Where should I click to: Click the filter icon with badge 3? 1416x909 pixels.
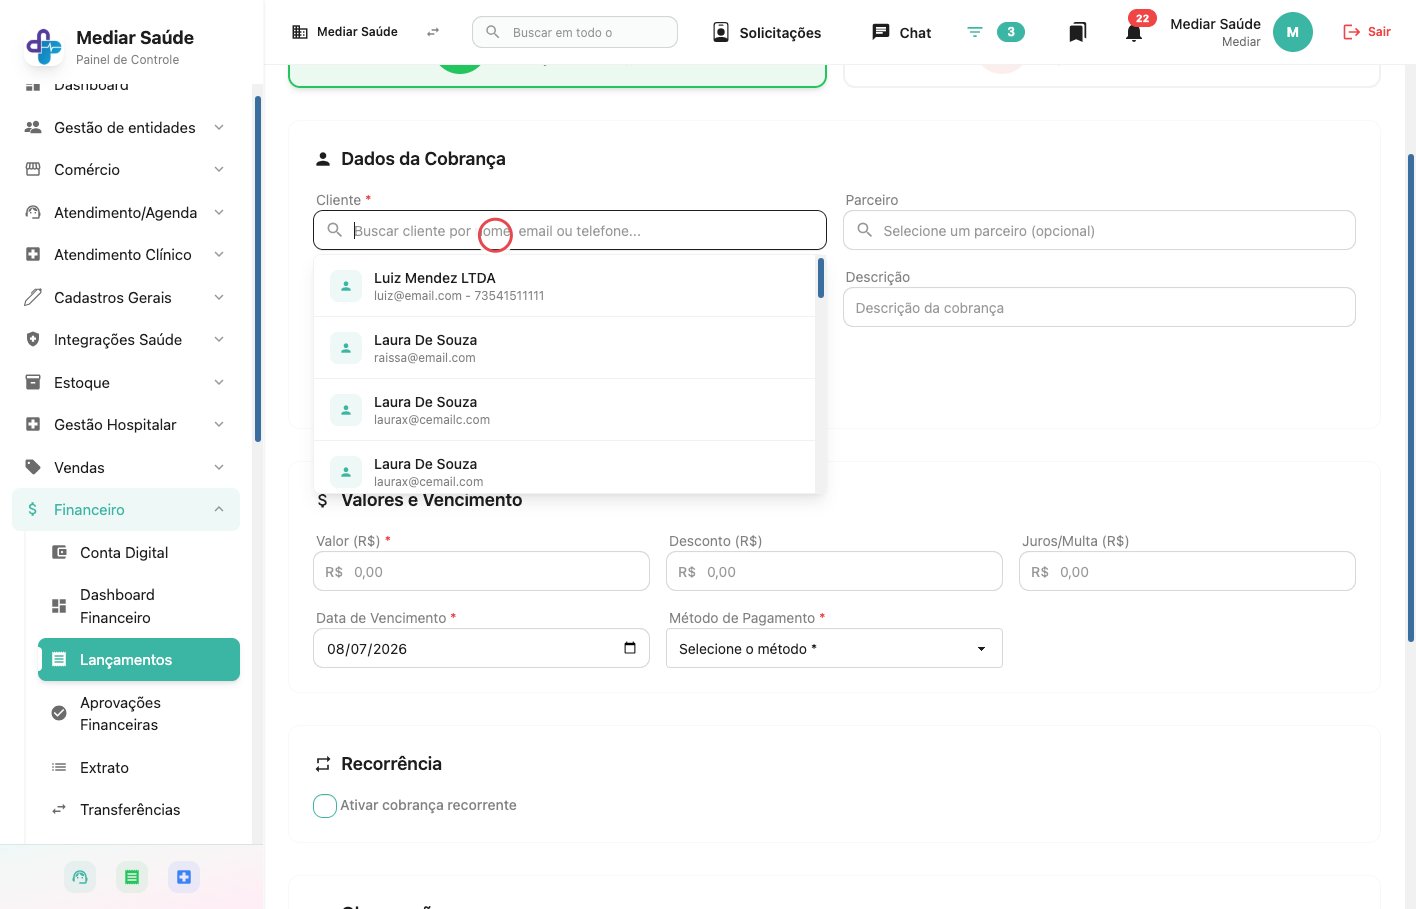click(x=975, y=32)
